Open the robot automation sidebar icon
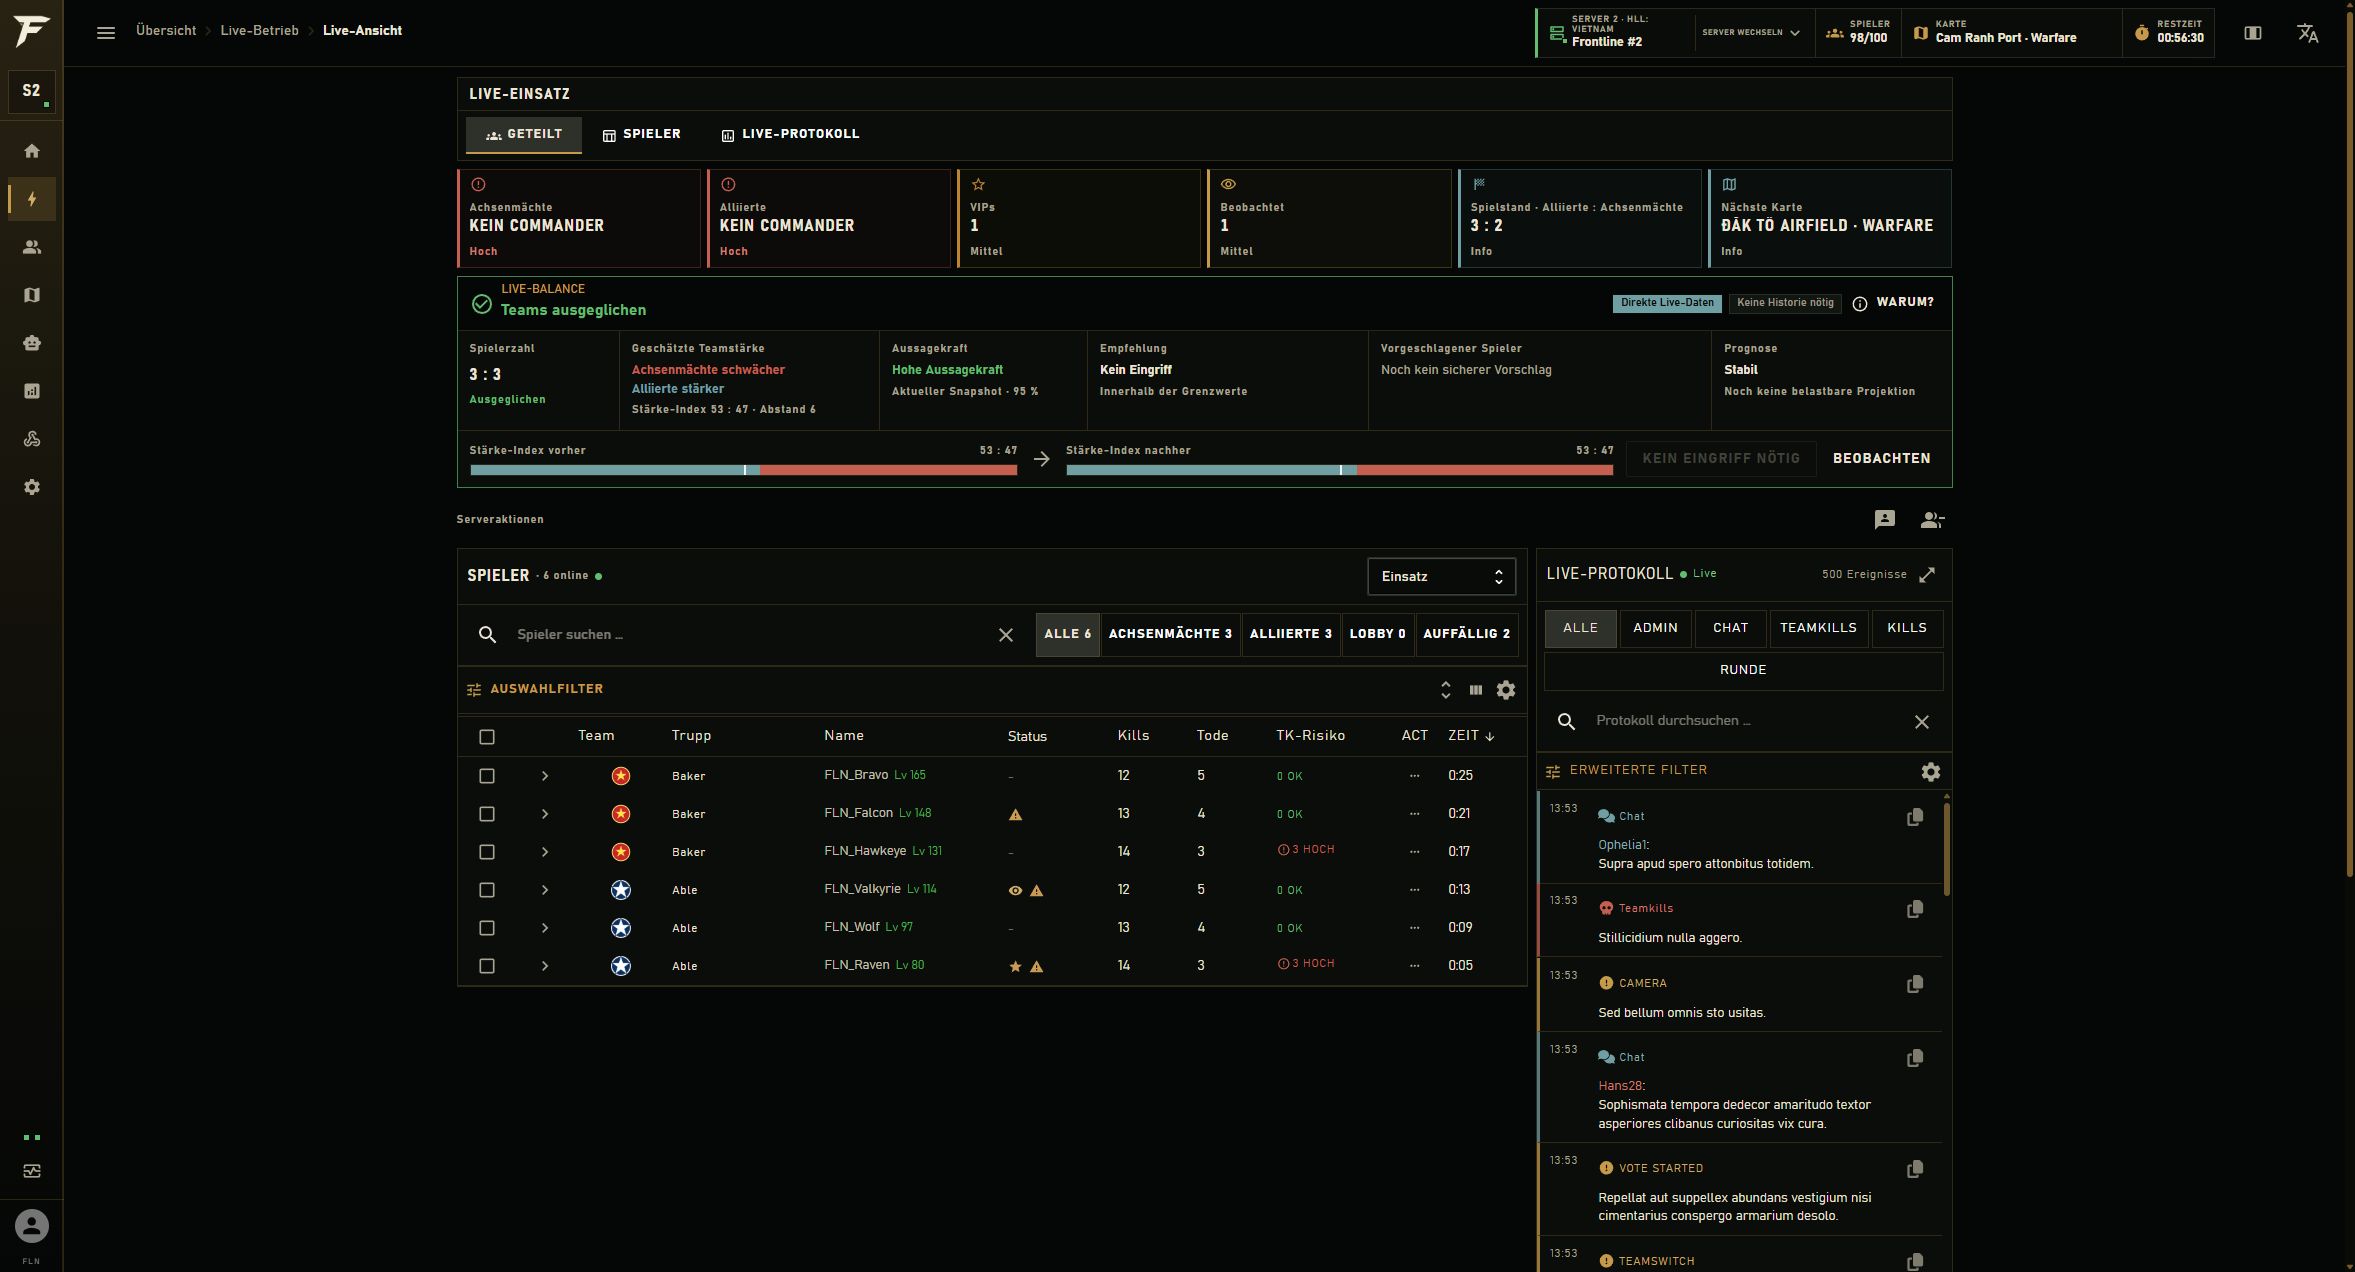Image resolution: width=2355 pixels, height=1272 pixels. click(32, 343)
